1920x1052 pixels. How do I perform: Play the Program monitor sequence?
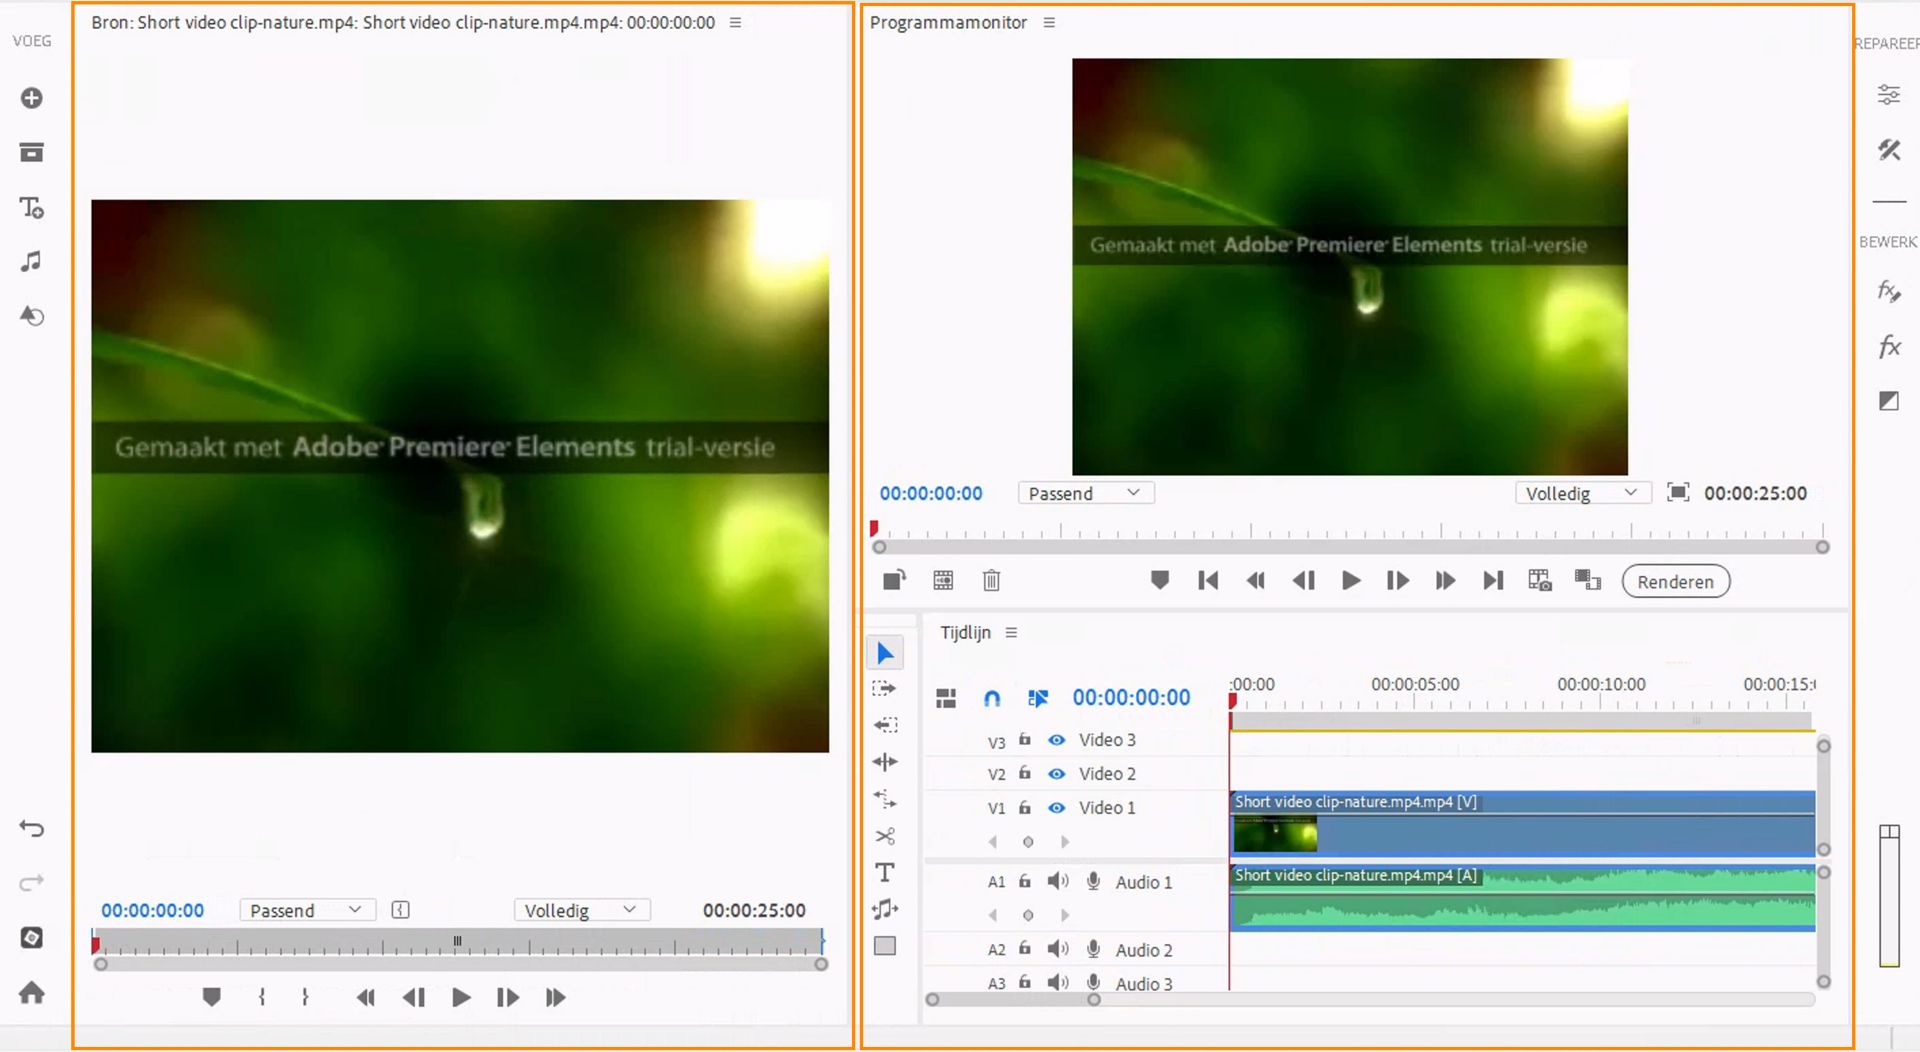[x=1350, y=580]
